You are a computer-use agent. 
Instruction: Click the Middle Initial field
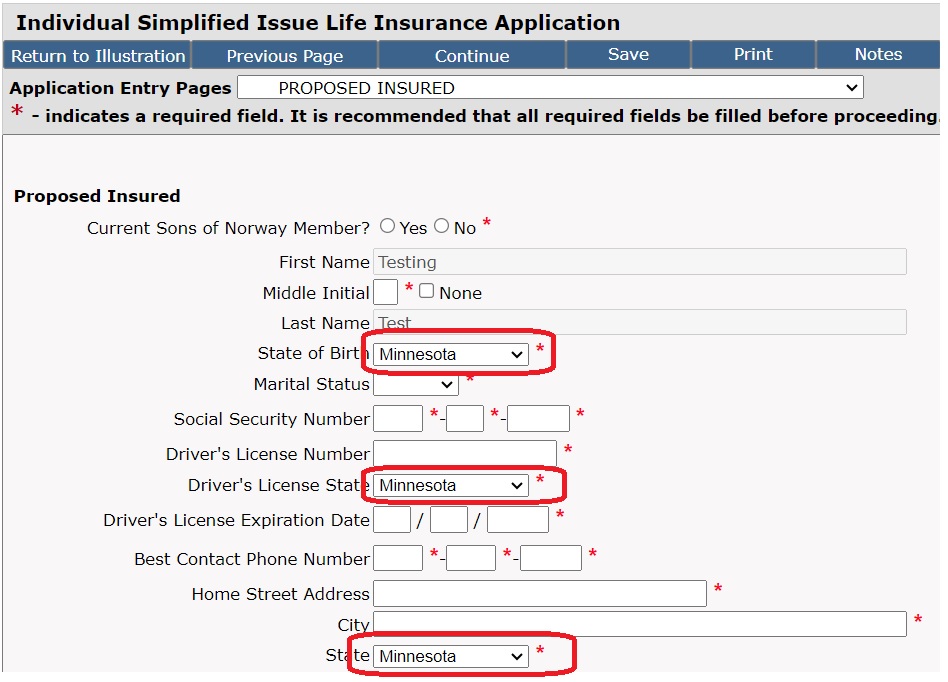tap(386, 292)
